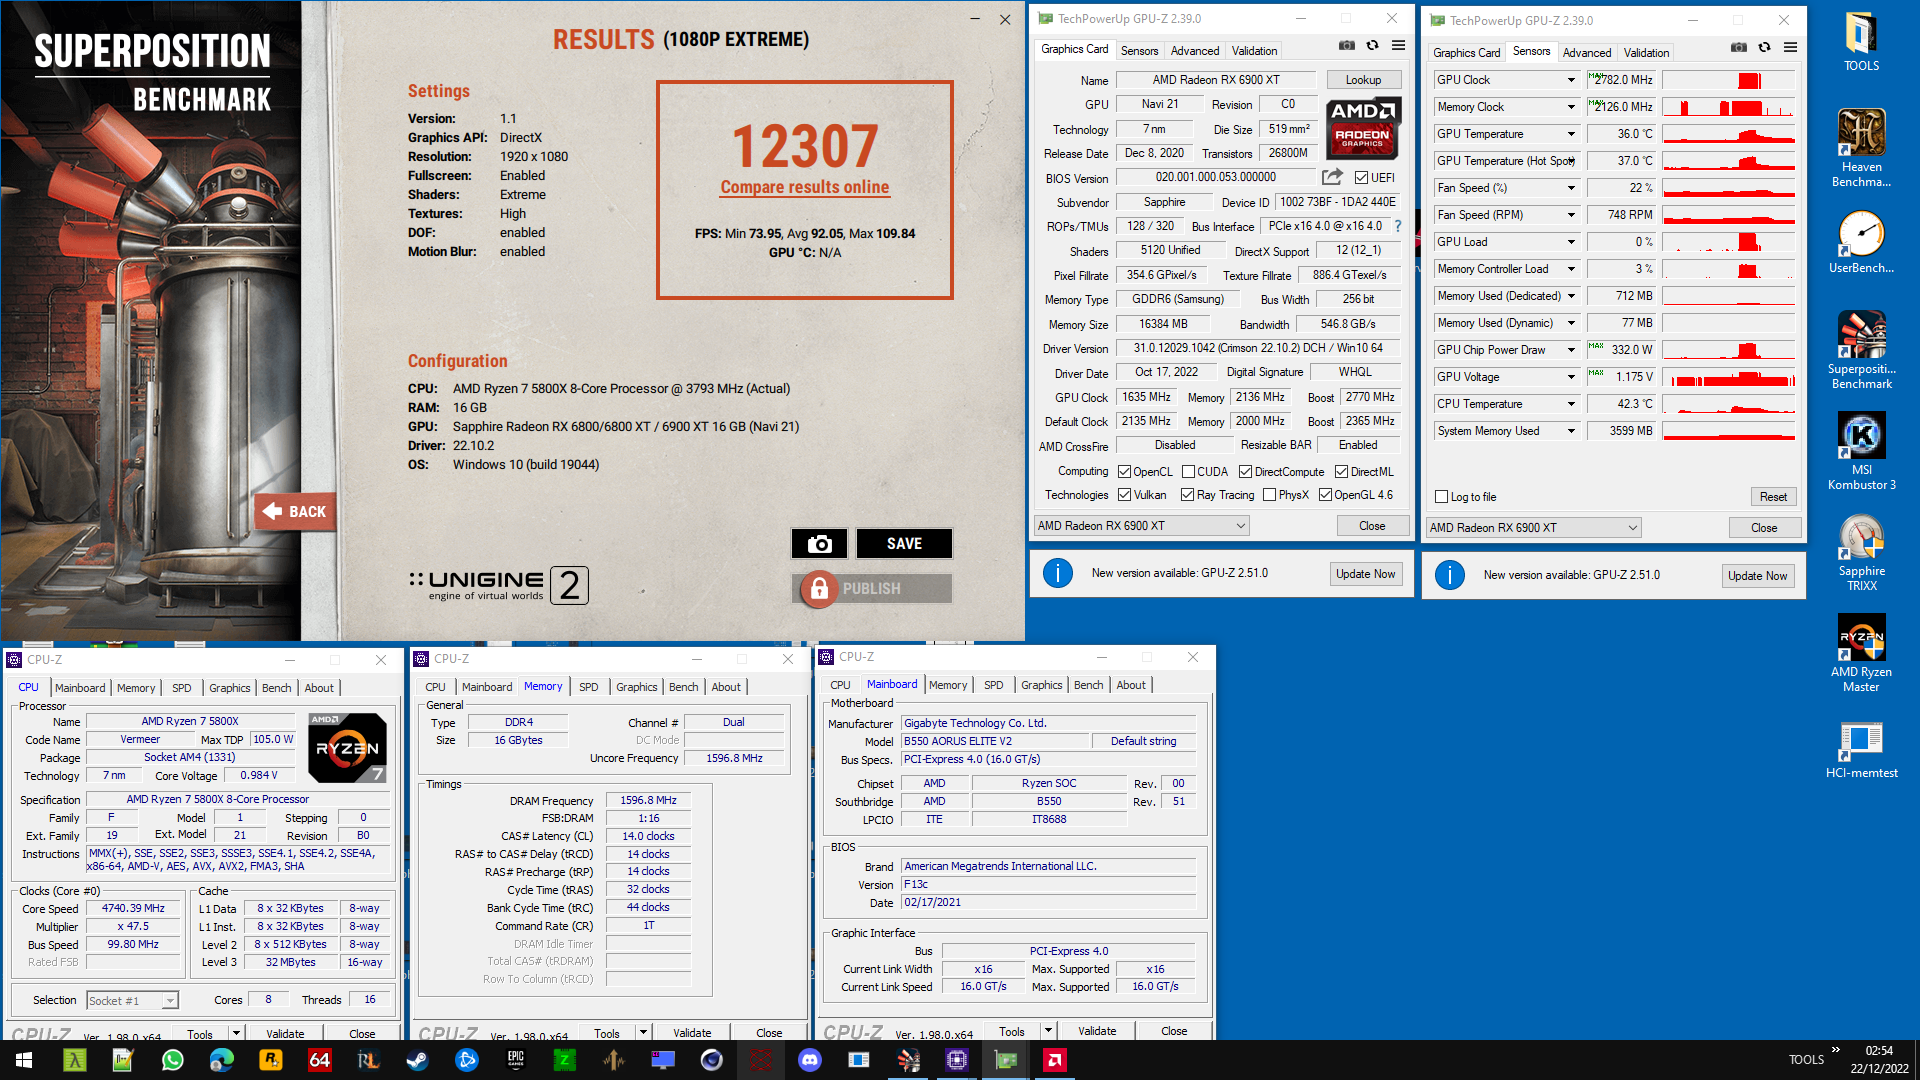This screenshot has height=1080, width=1920.
Task: Open GPU Clock sensor dropdown
Action: (1570, 80)
